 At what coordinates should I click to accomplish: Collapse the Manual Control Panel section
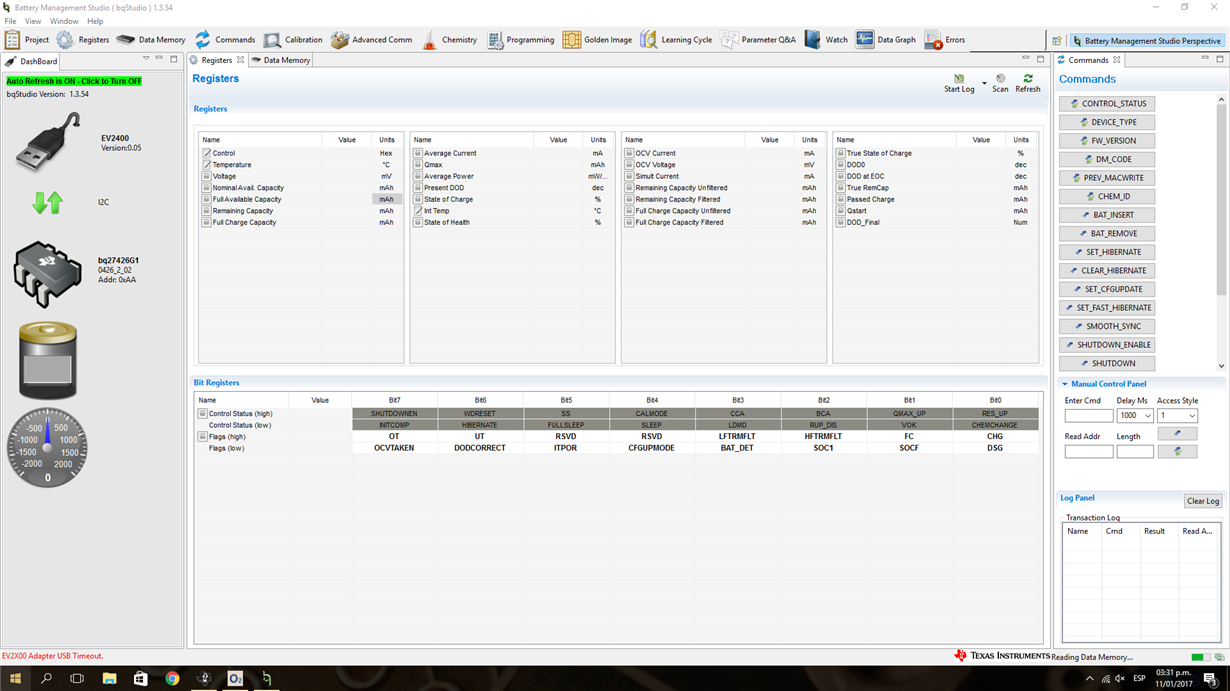tap(1065, 384)
